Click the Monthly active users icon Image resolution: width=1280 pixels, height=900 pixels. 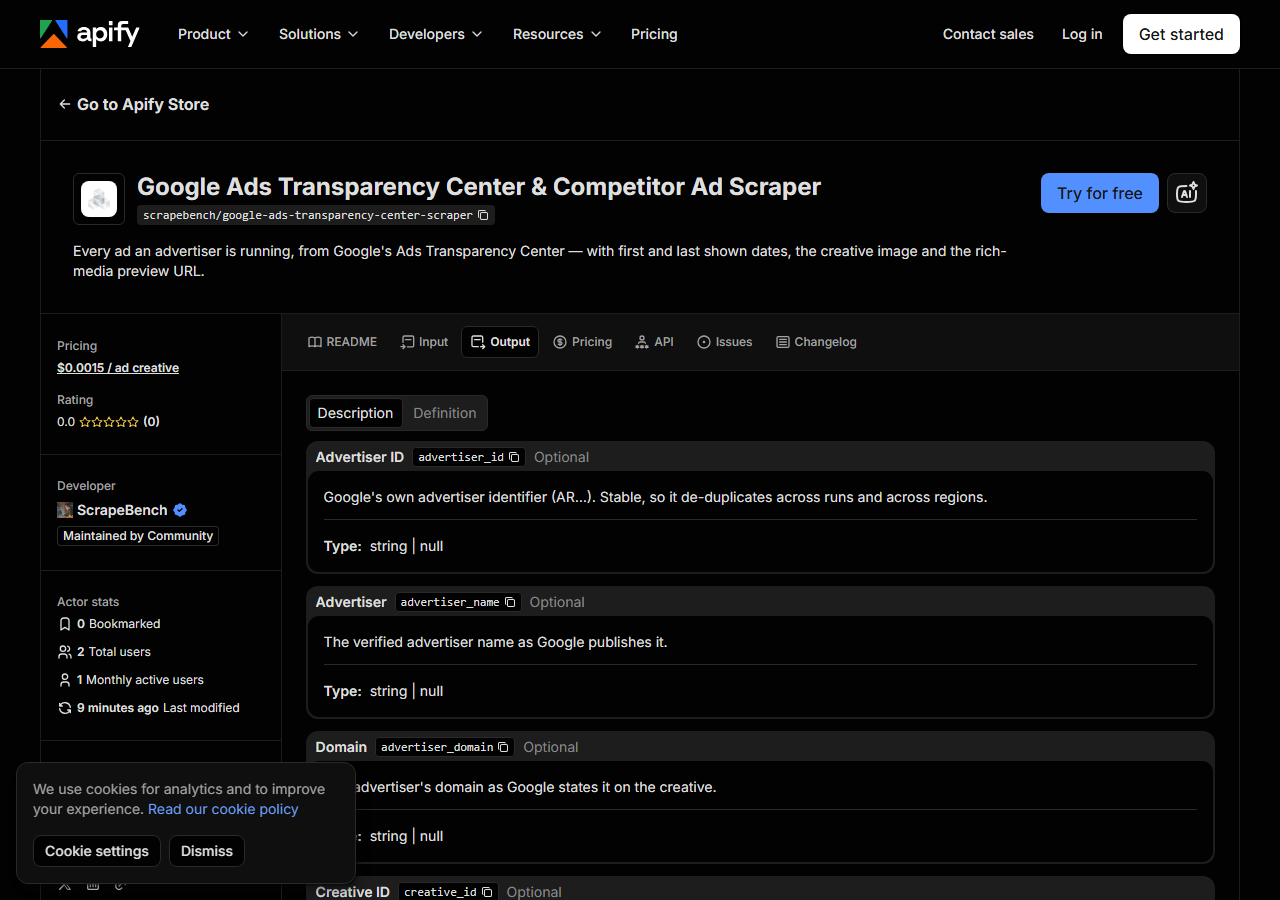click(x=65, y=680)
